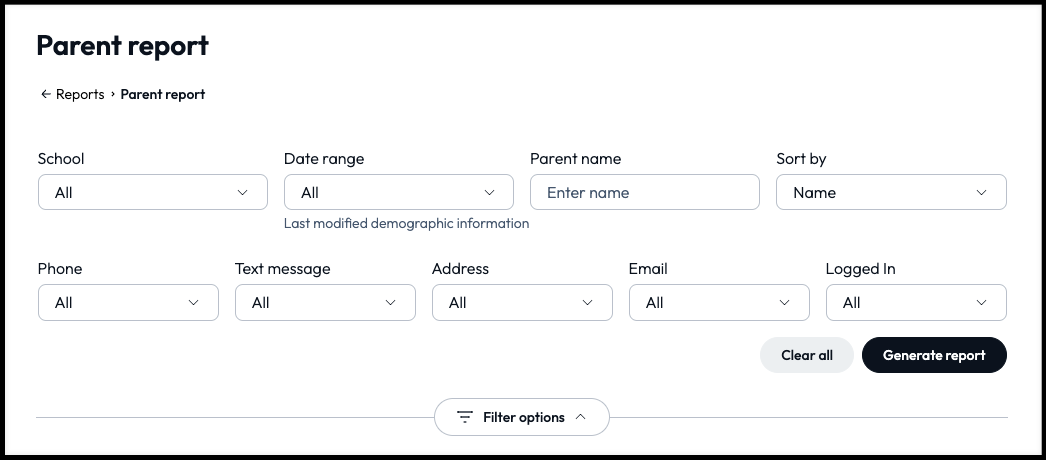The height and width of the screenshot is (460, 1046).
Task: Click the chevron arrow in School dropdown
Action: [243, 192]
